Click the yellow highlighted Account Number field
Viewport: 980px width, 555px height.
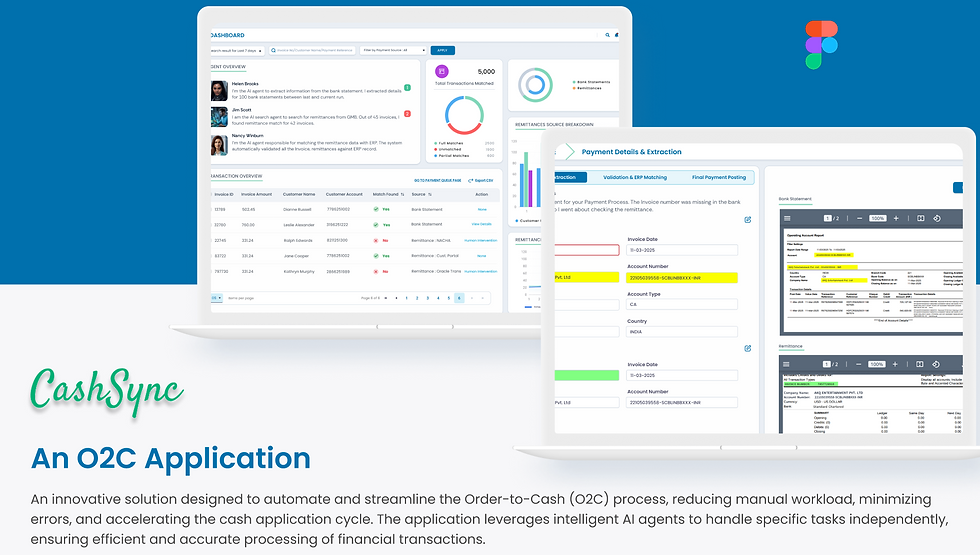(x=682, y=278)
